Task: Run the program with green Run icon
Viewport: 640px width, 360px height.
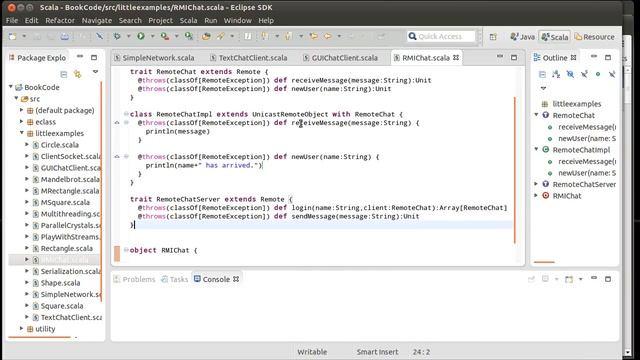Action: coord(141,36)
